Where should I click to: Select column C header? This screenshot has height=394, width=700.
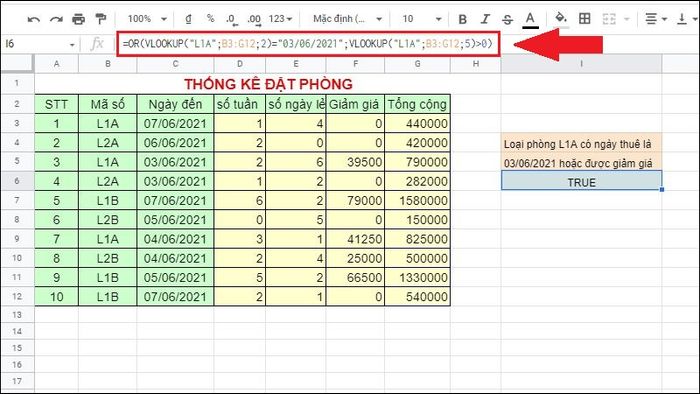pos(175,64)
